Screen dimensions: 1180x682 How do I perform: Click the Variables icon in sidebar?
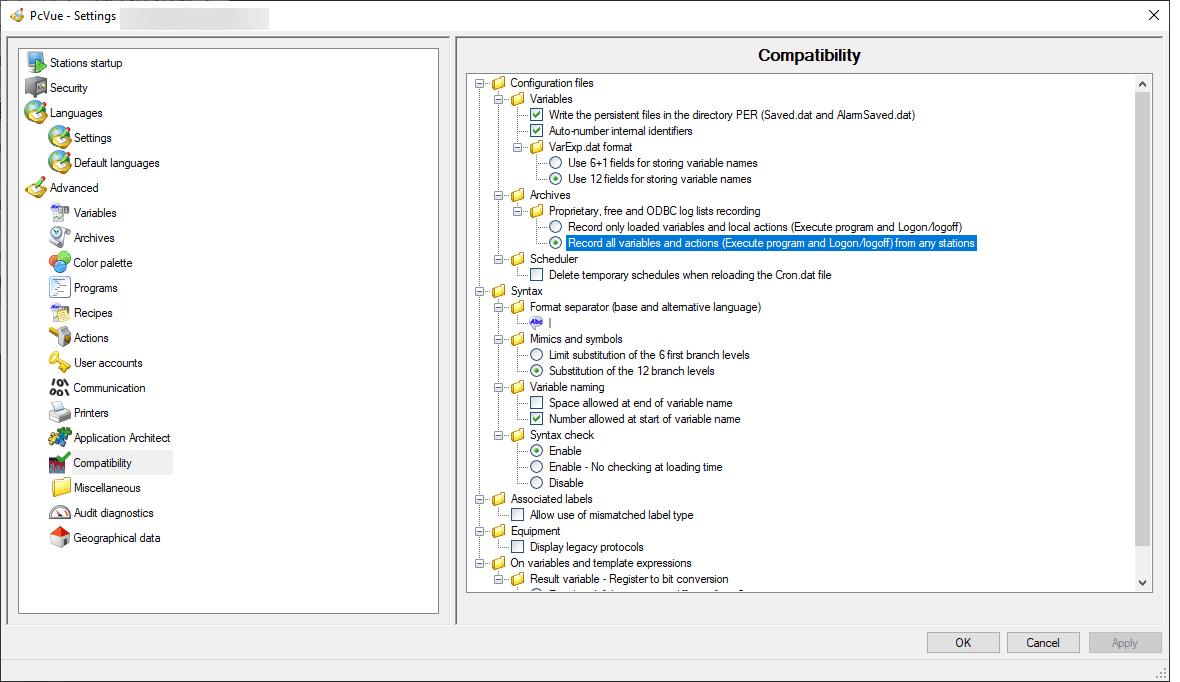coord(59,212)
